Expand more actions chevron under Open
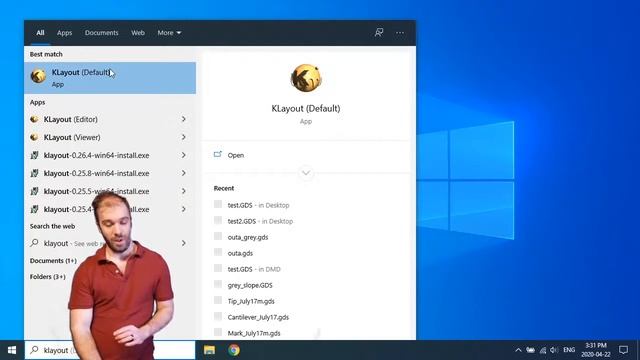 [x=306, y=173]
